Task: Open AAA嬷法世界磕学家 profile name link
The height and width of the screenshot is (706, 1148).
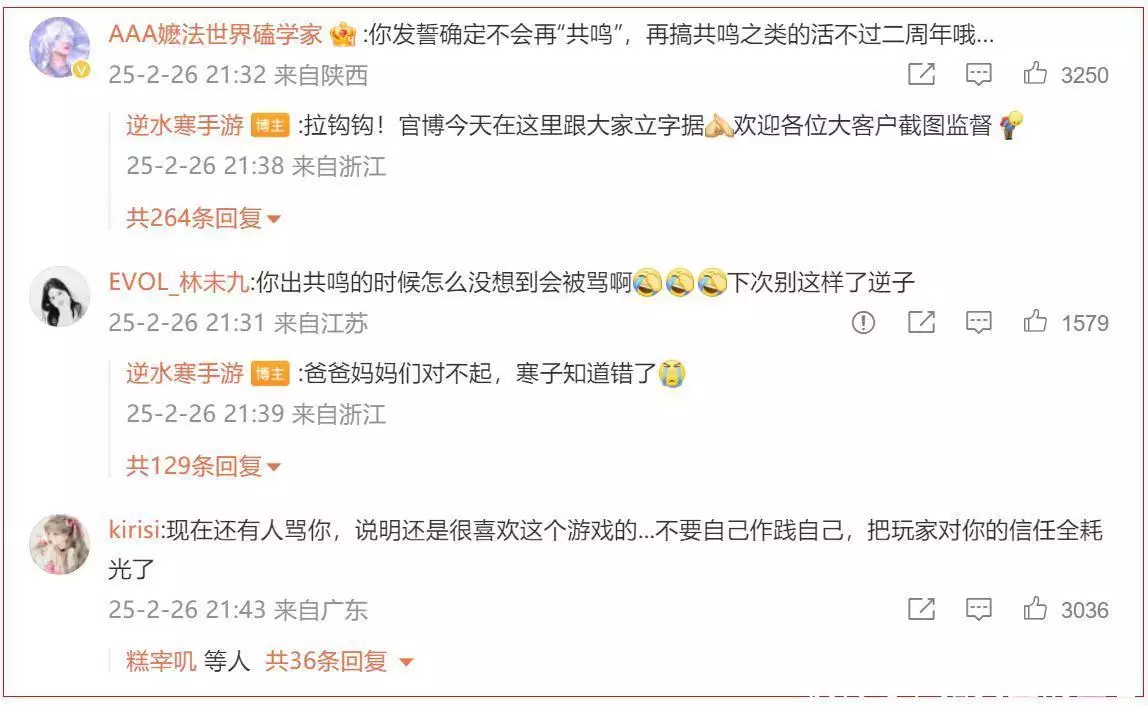Action: pyautogui.click(x=215, y=34)
